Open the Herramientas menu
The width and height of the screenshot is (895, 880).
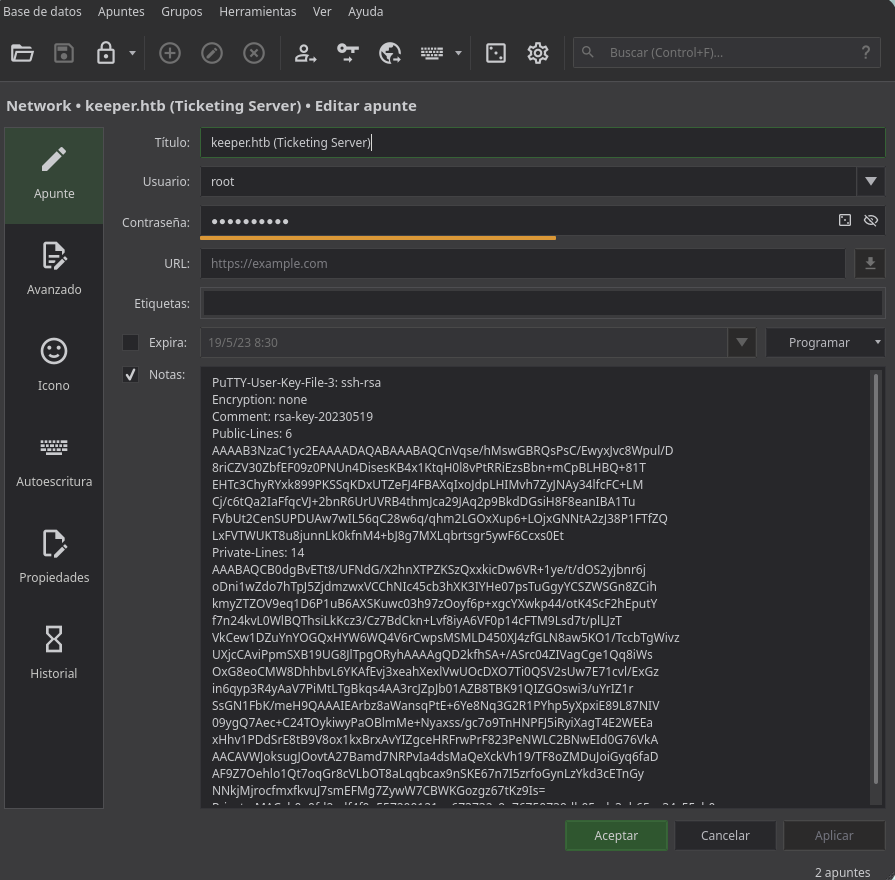[258, 12]
